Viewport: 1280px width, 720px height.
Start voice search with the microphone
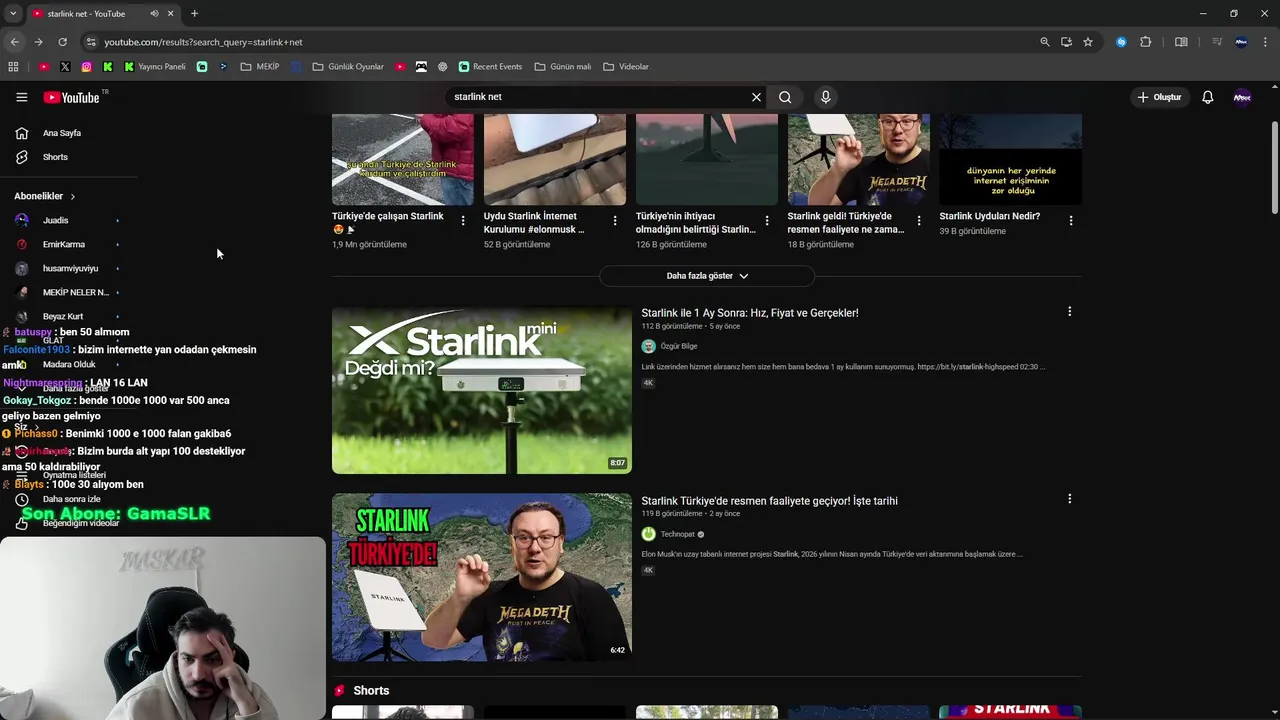click(825, 97)
